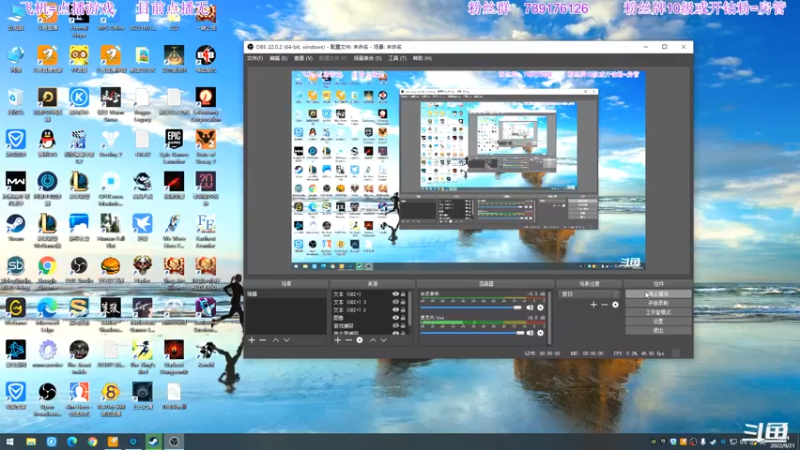The image size is (800, 450).
Task: Open Windows Start menu
Action: point(10,441)
